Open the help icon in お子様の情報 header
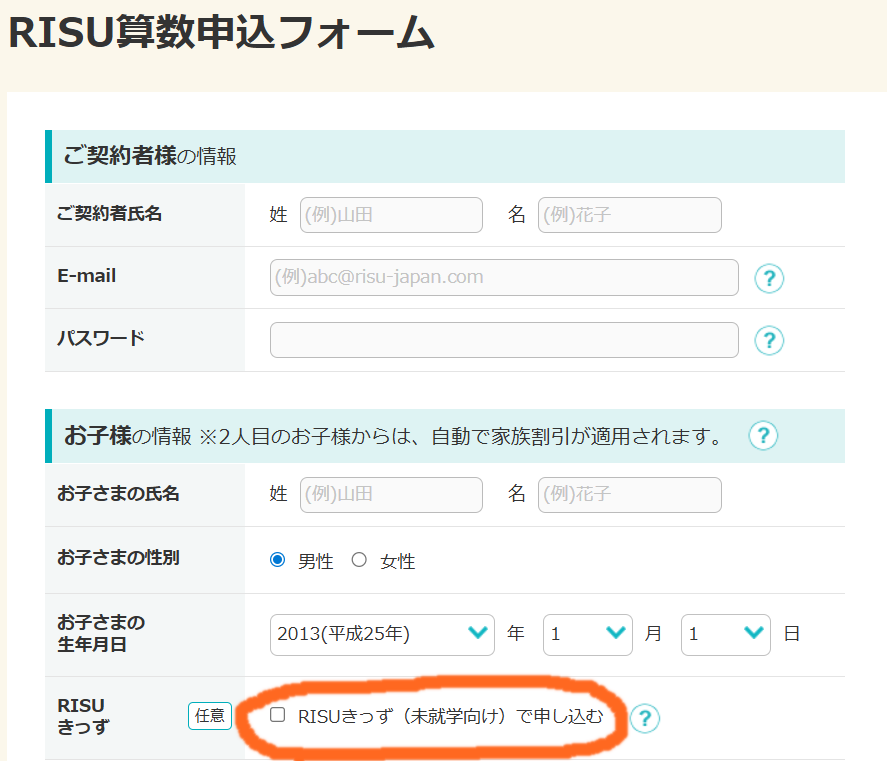This screenshot has height=761, width=887. tap(763, 436)
